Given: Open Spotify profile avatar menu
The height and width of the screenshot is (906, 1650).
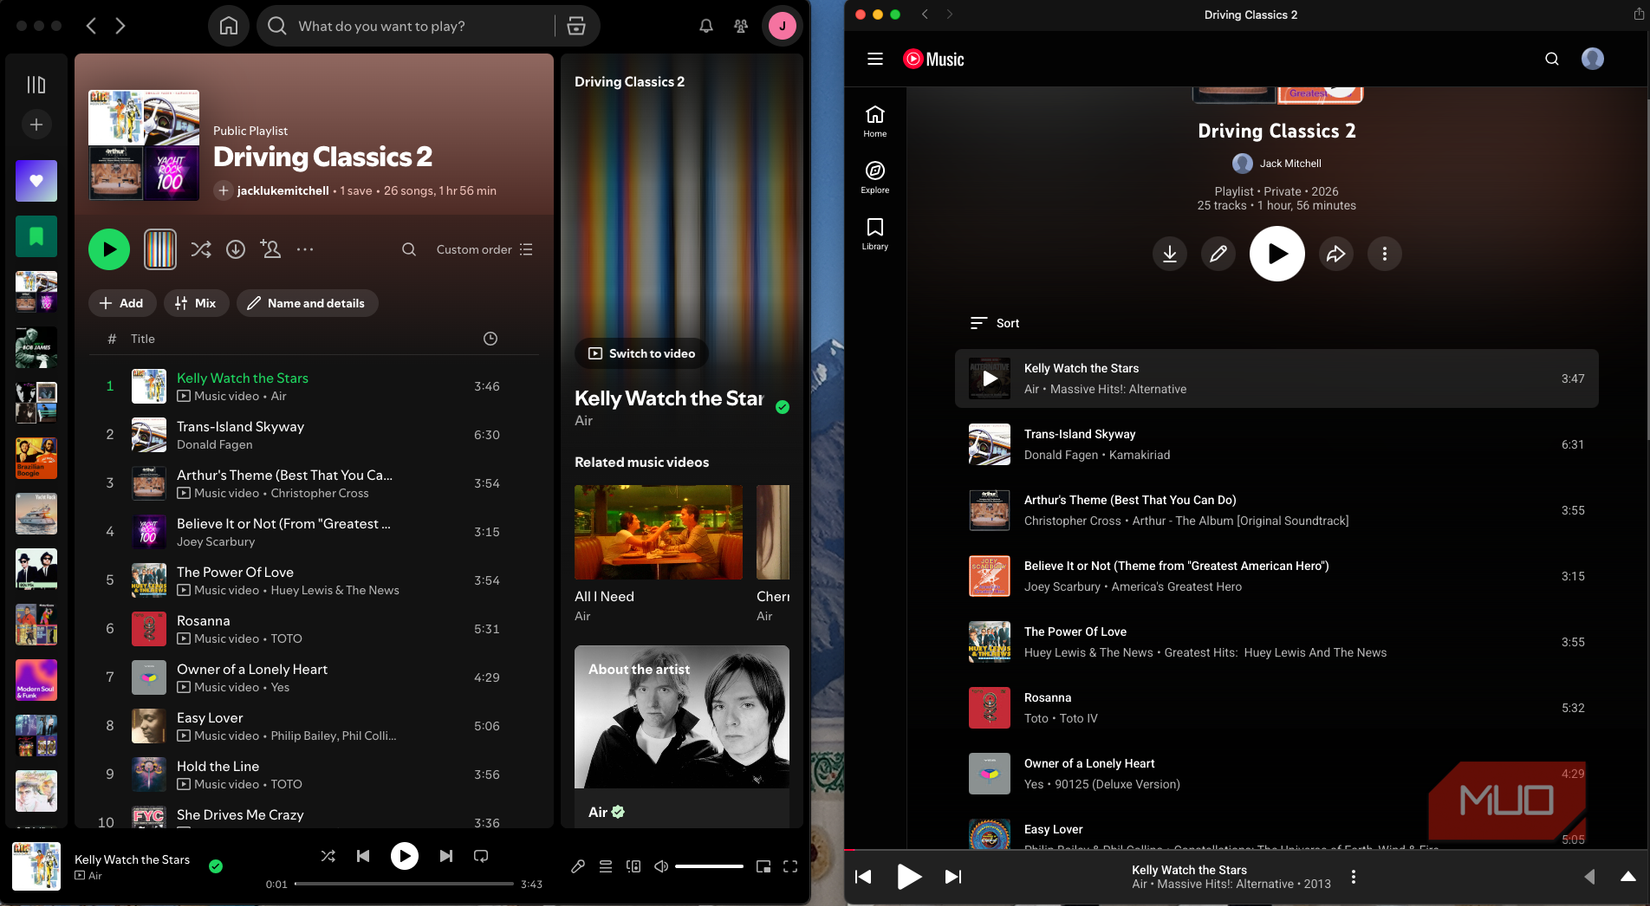Looking at the screenshot, I should (782, 26).
